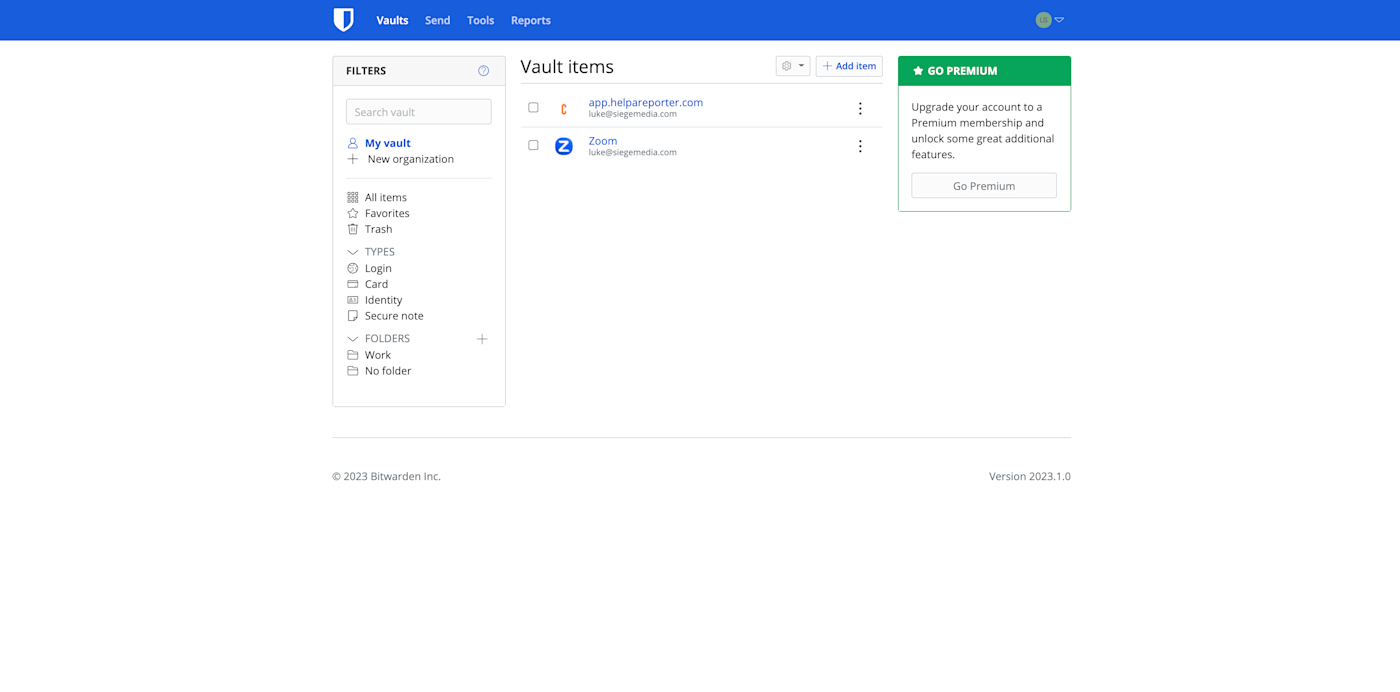Click the Version 2023.1.0 text
This screenshot has height=692, width=1400.
coord(1030,476)
